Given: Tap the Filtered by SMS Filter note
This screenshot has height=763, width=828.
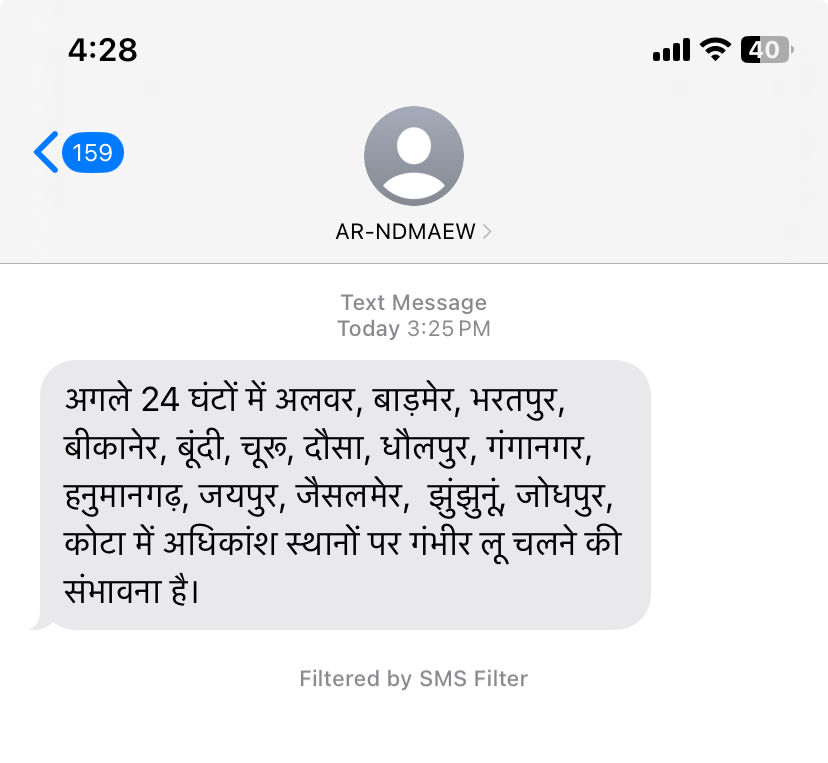Looking at the screenshot, I should 413,679.
